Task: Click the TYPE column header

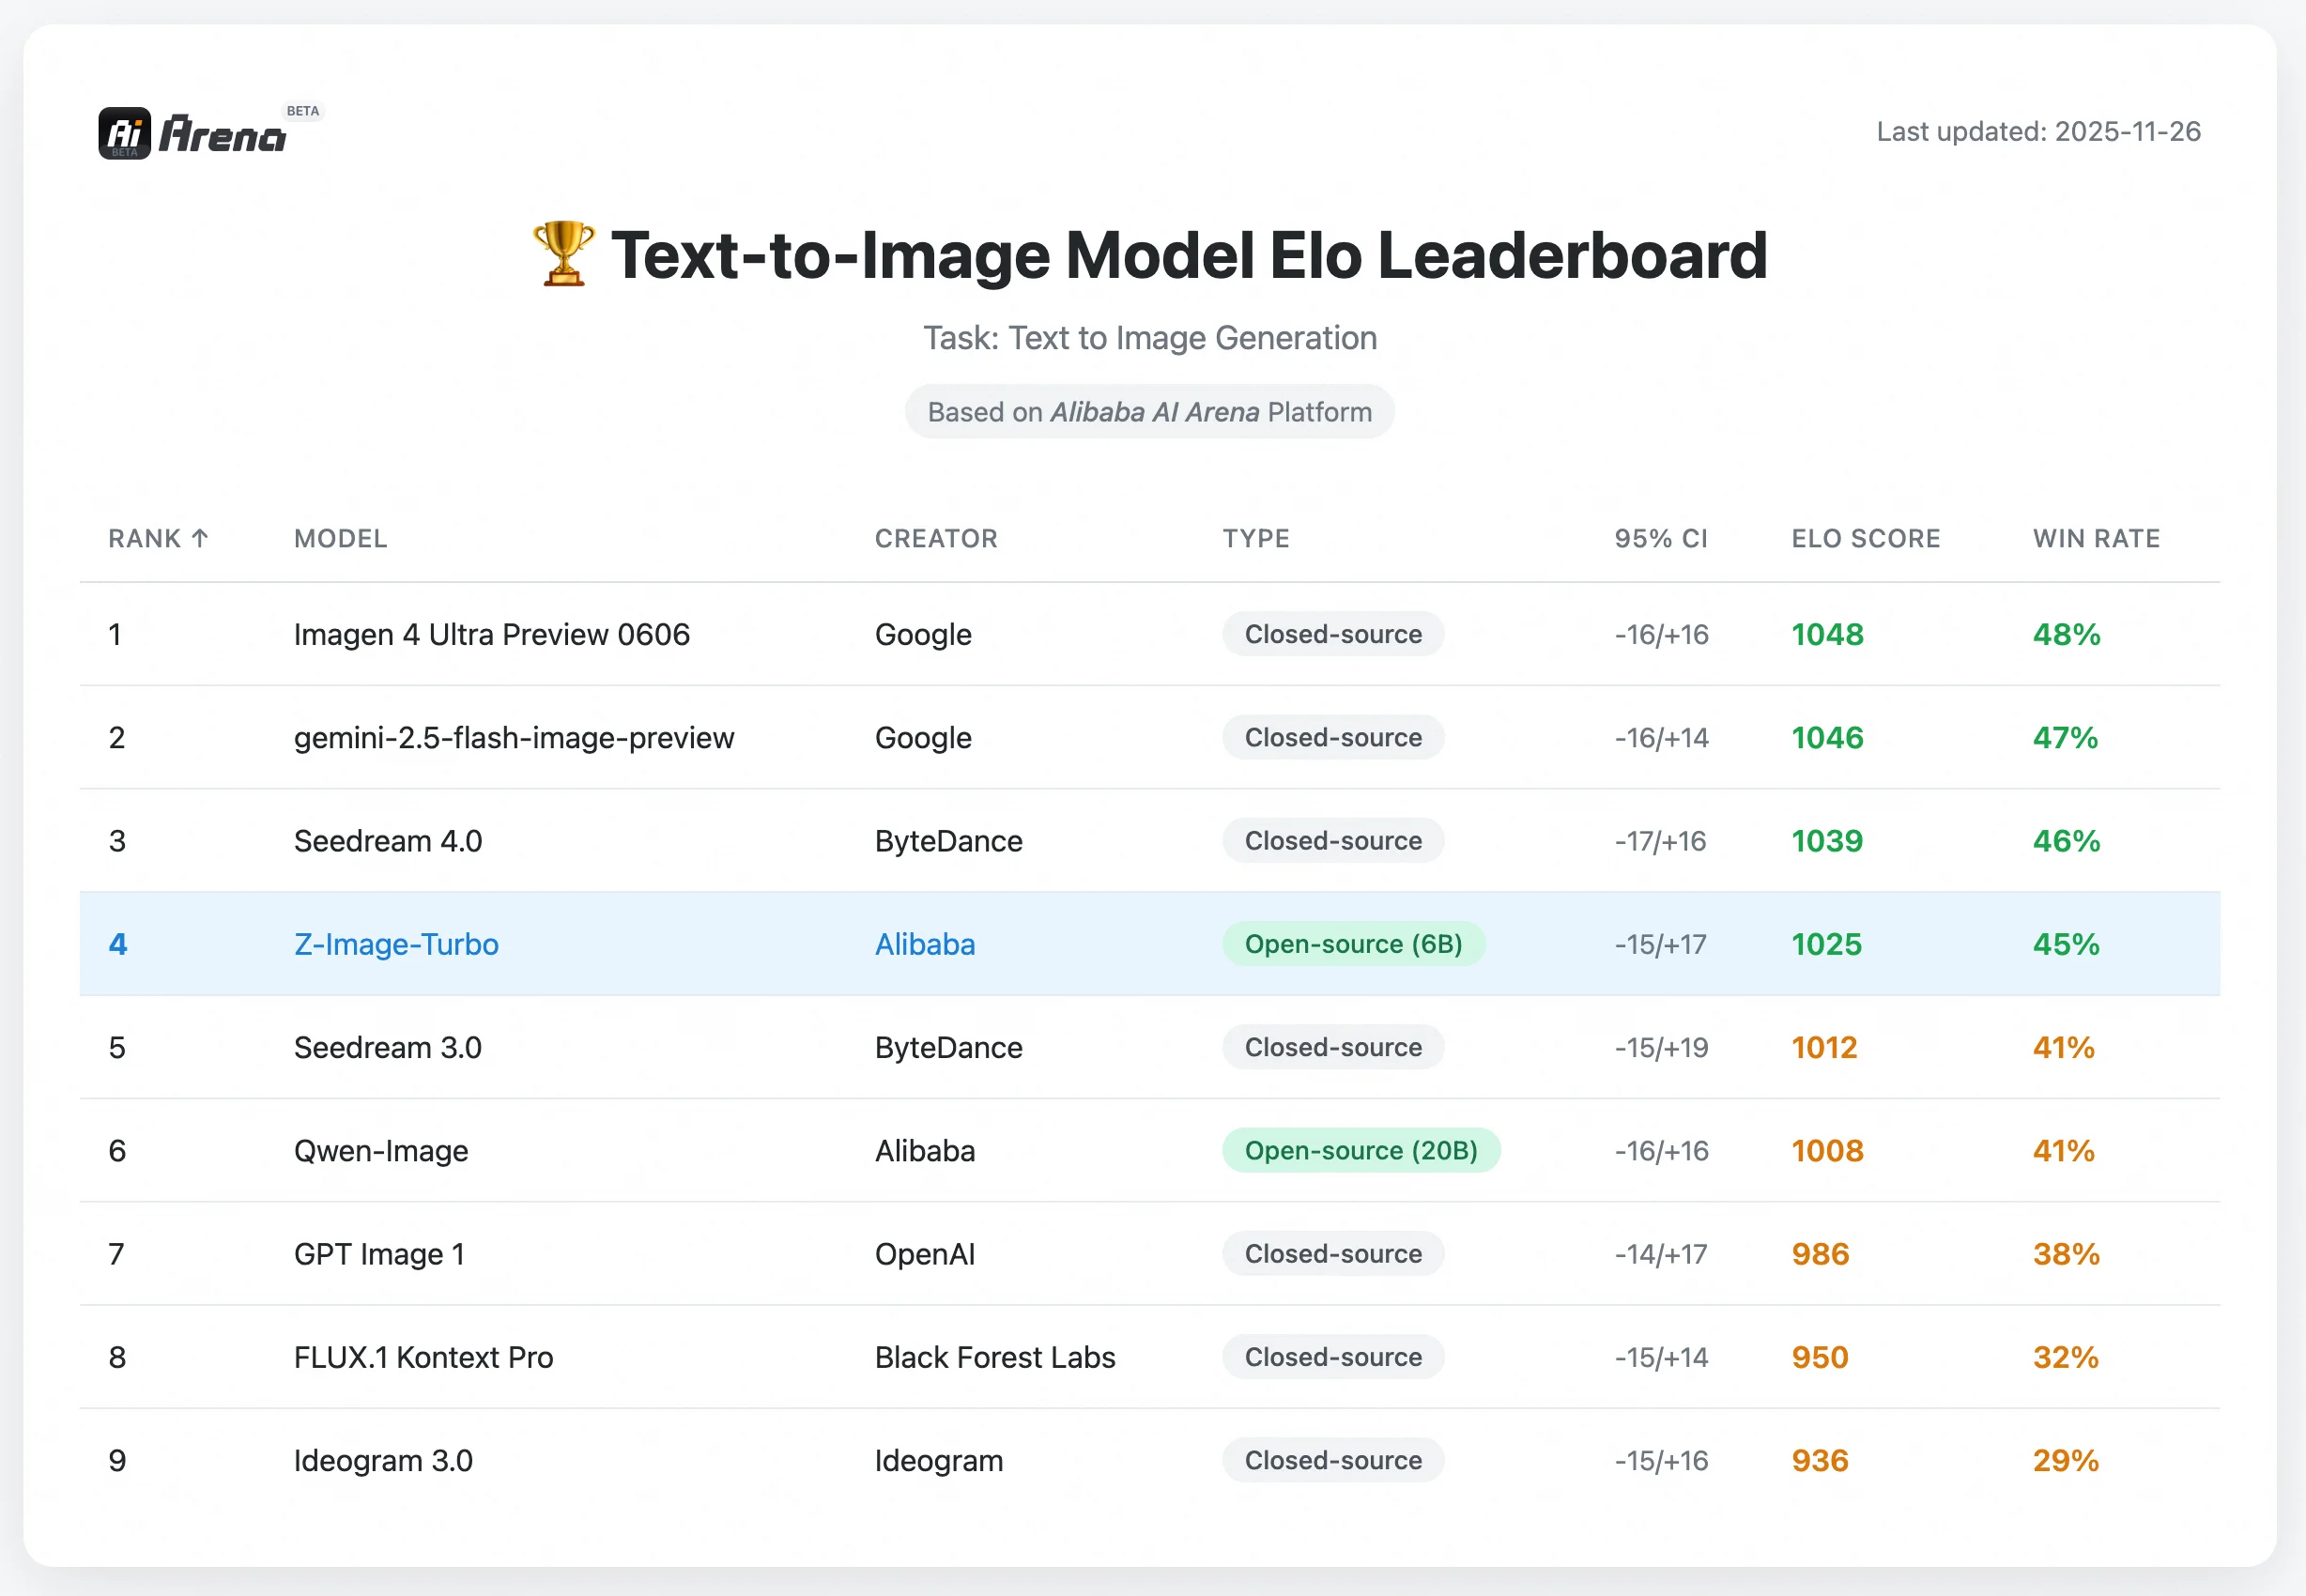Action: (1256, 538)
